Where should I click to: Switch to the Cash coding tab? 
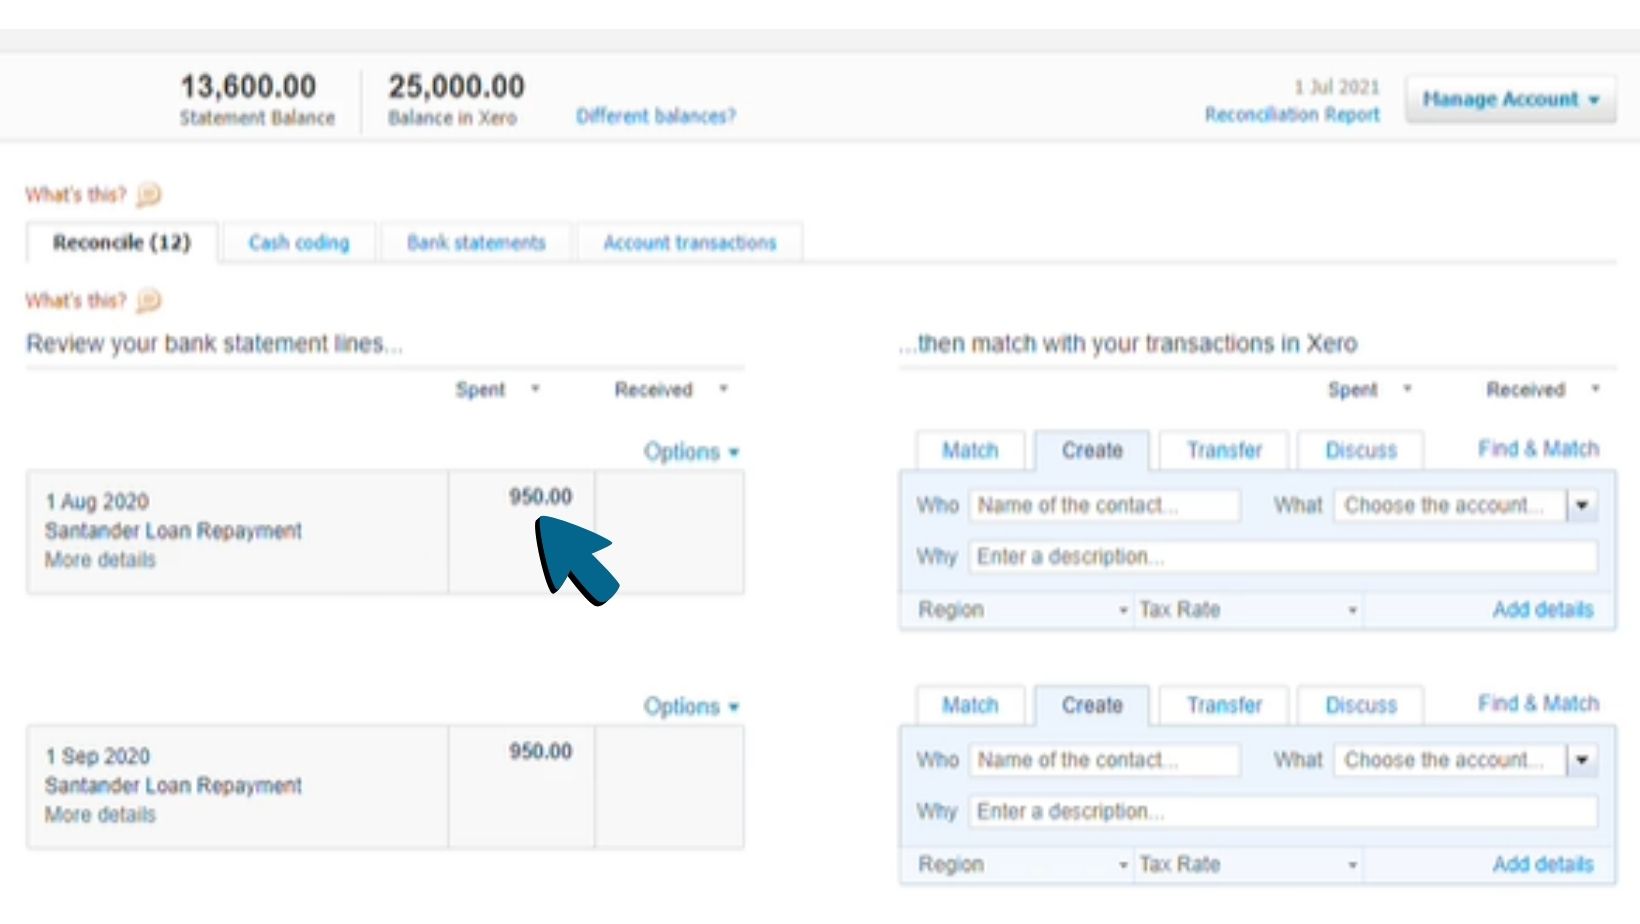pos(298,241)
